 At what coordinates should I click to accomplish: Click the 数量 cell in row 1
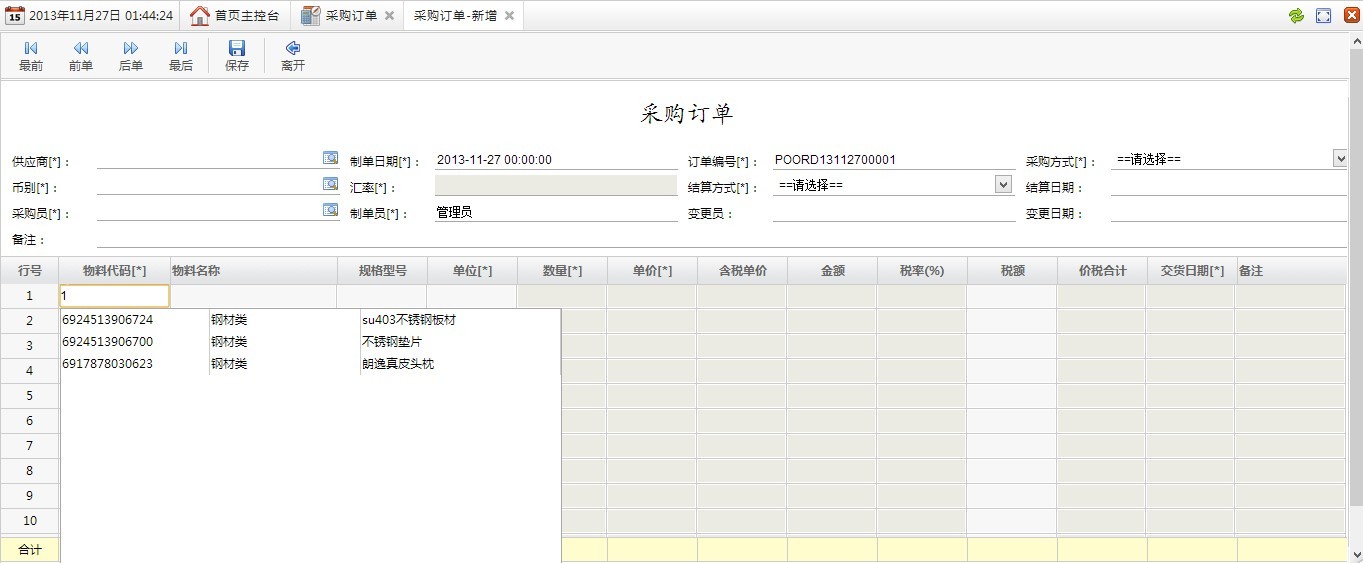562,296
